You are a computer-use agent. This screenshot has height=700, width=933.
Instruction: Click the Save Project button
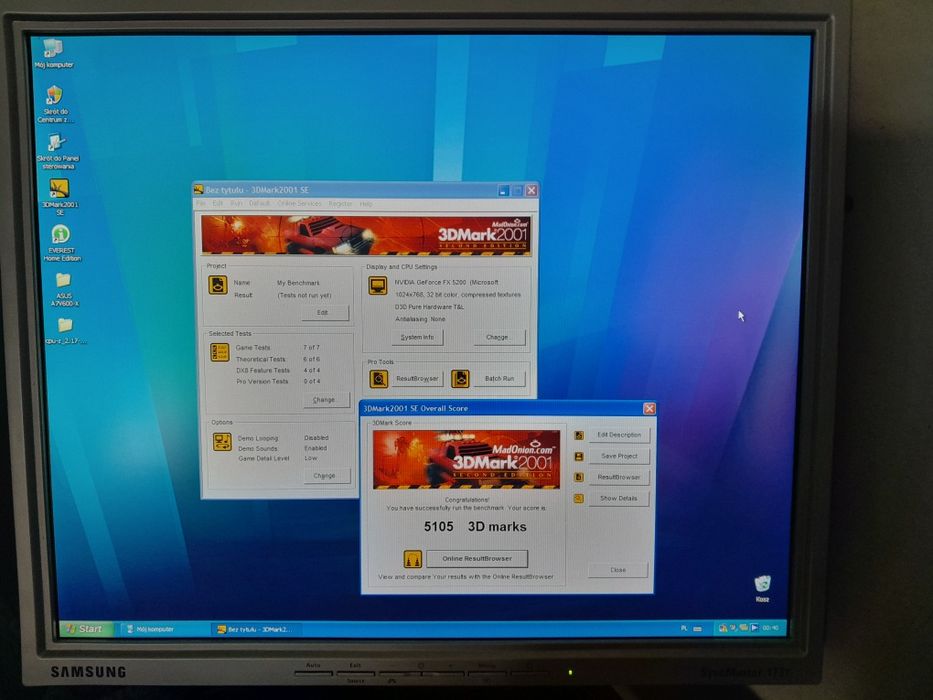coord(619,456)
